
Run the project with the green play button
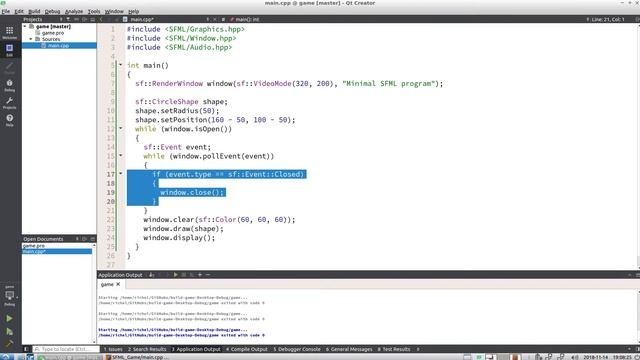pyautogui.click(x=9, y=318)
